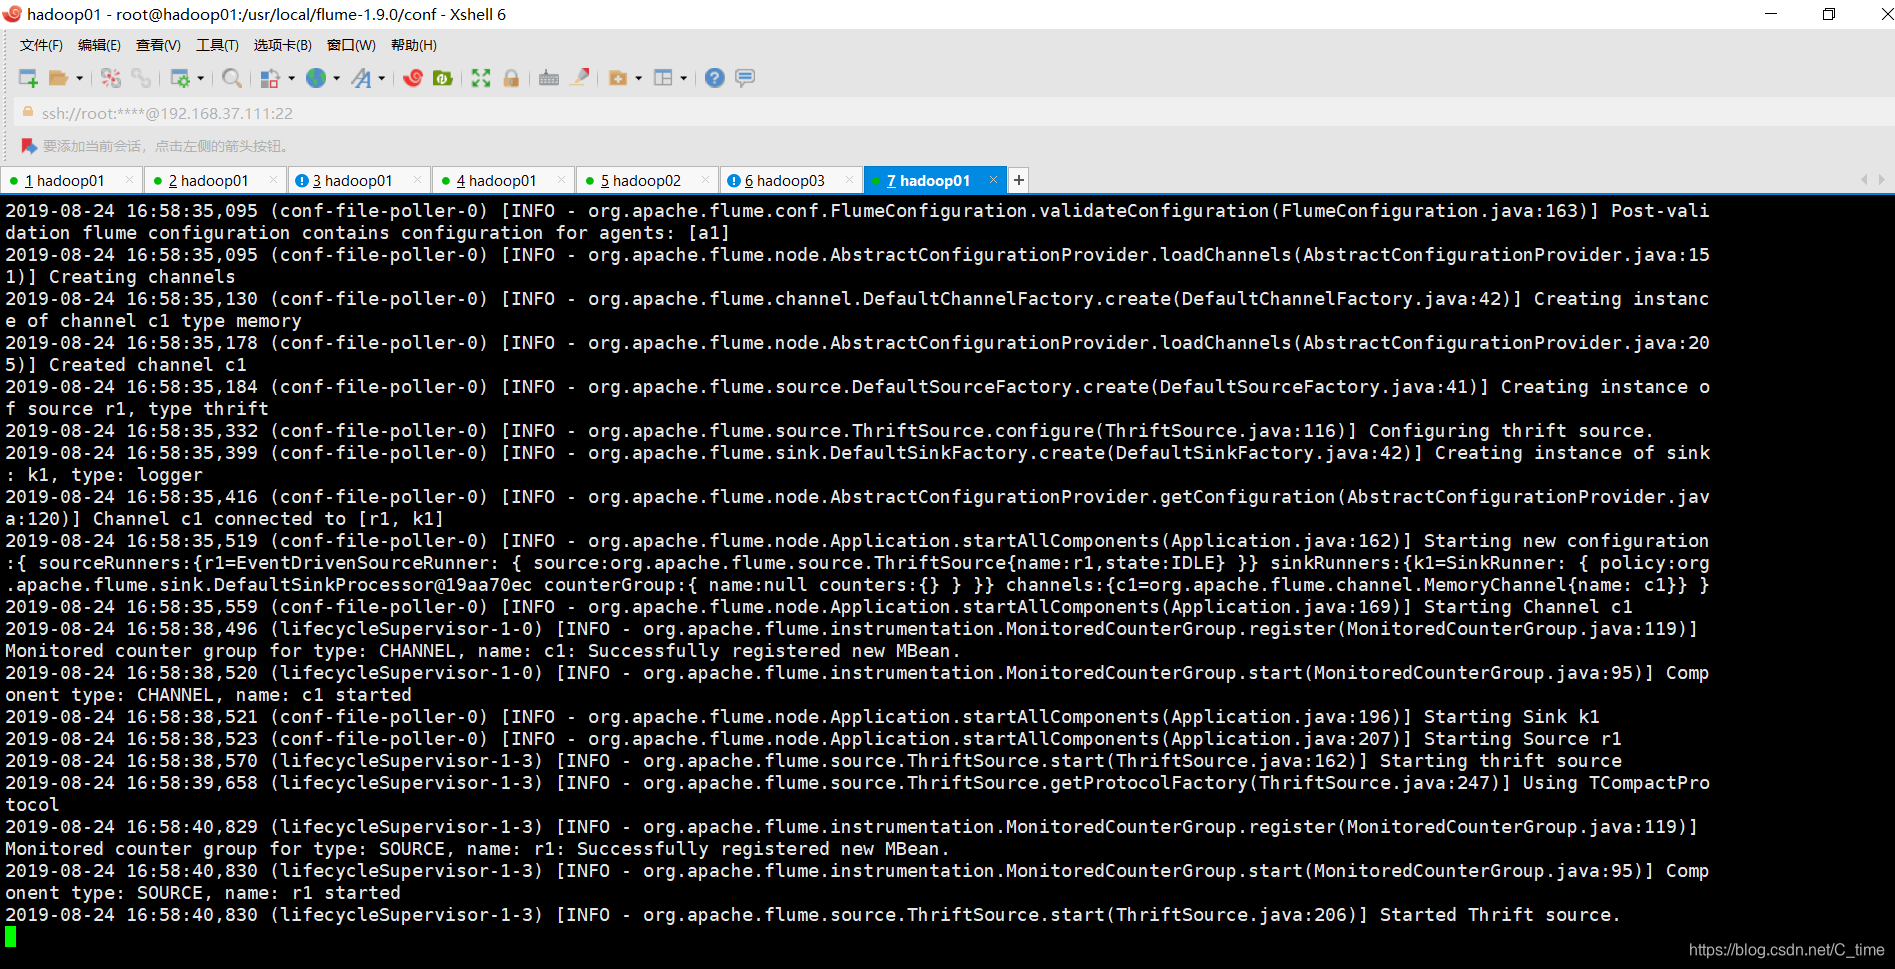
Task: Open the 文件(F) menu
Action: click(41, 45)
